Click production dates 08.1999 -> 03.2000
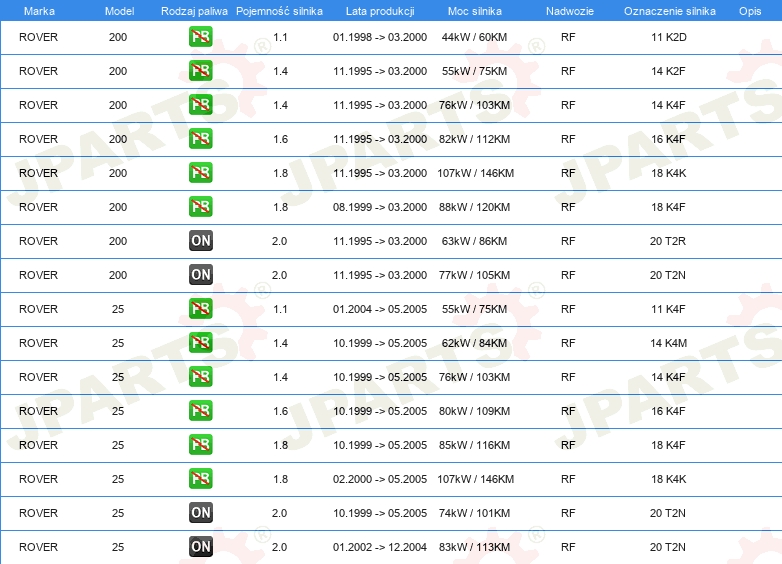The width and height of the screenshot is (782, 564). point(380,207)
